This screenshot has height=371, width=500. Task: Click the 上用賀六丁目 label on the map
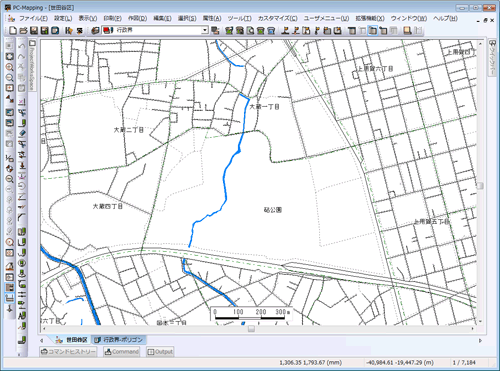(x=375, y=69)
